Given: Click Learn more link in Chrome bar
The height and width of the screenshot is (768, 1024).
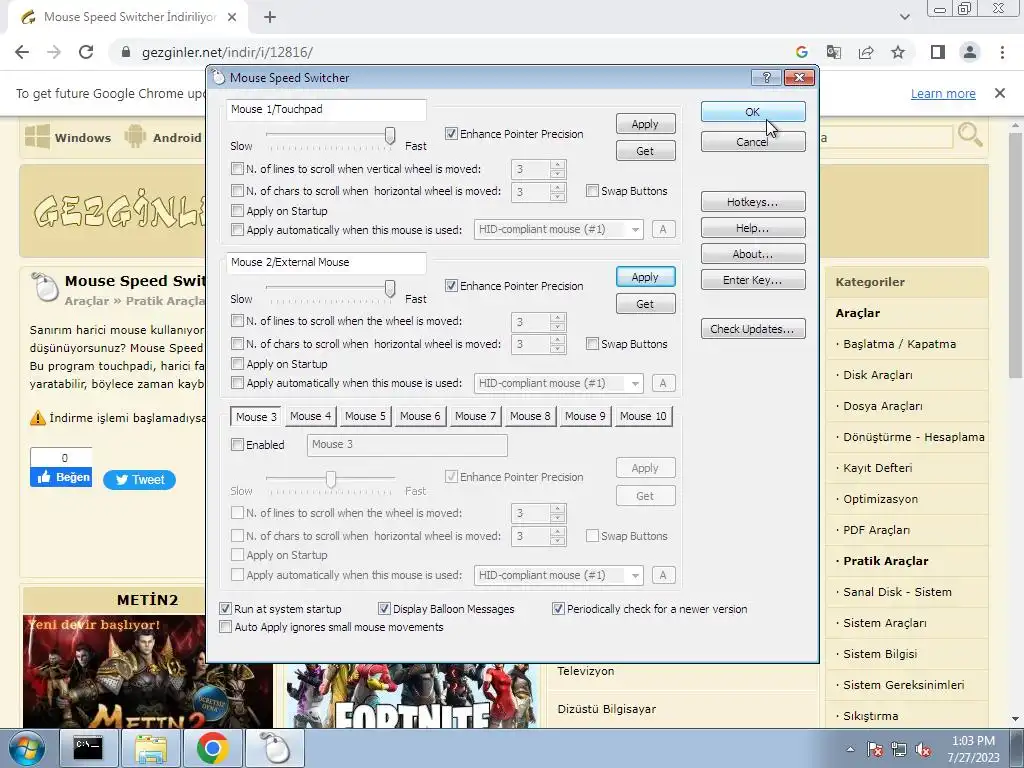Looking at the screenshot, I should pos(943,93).
